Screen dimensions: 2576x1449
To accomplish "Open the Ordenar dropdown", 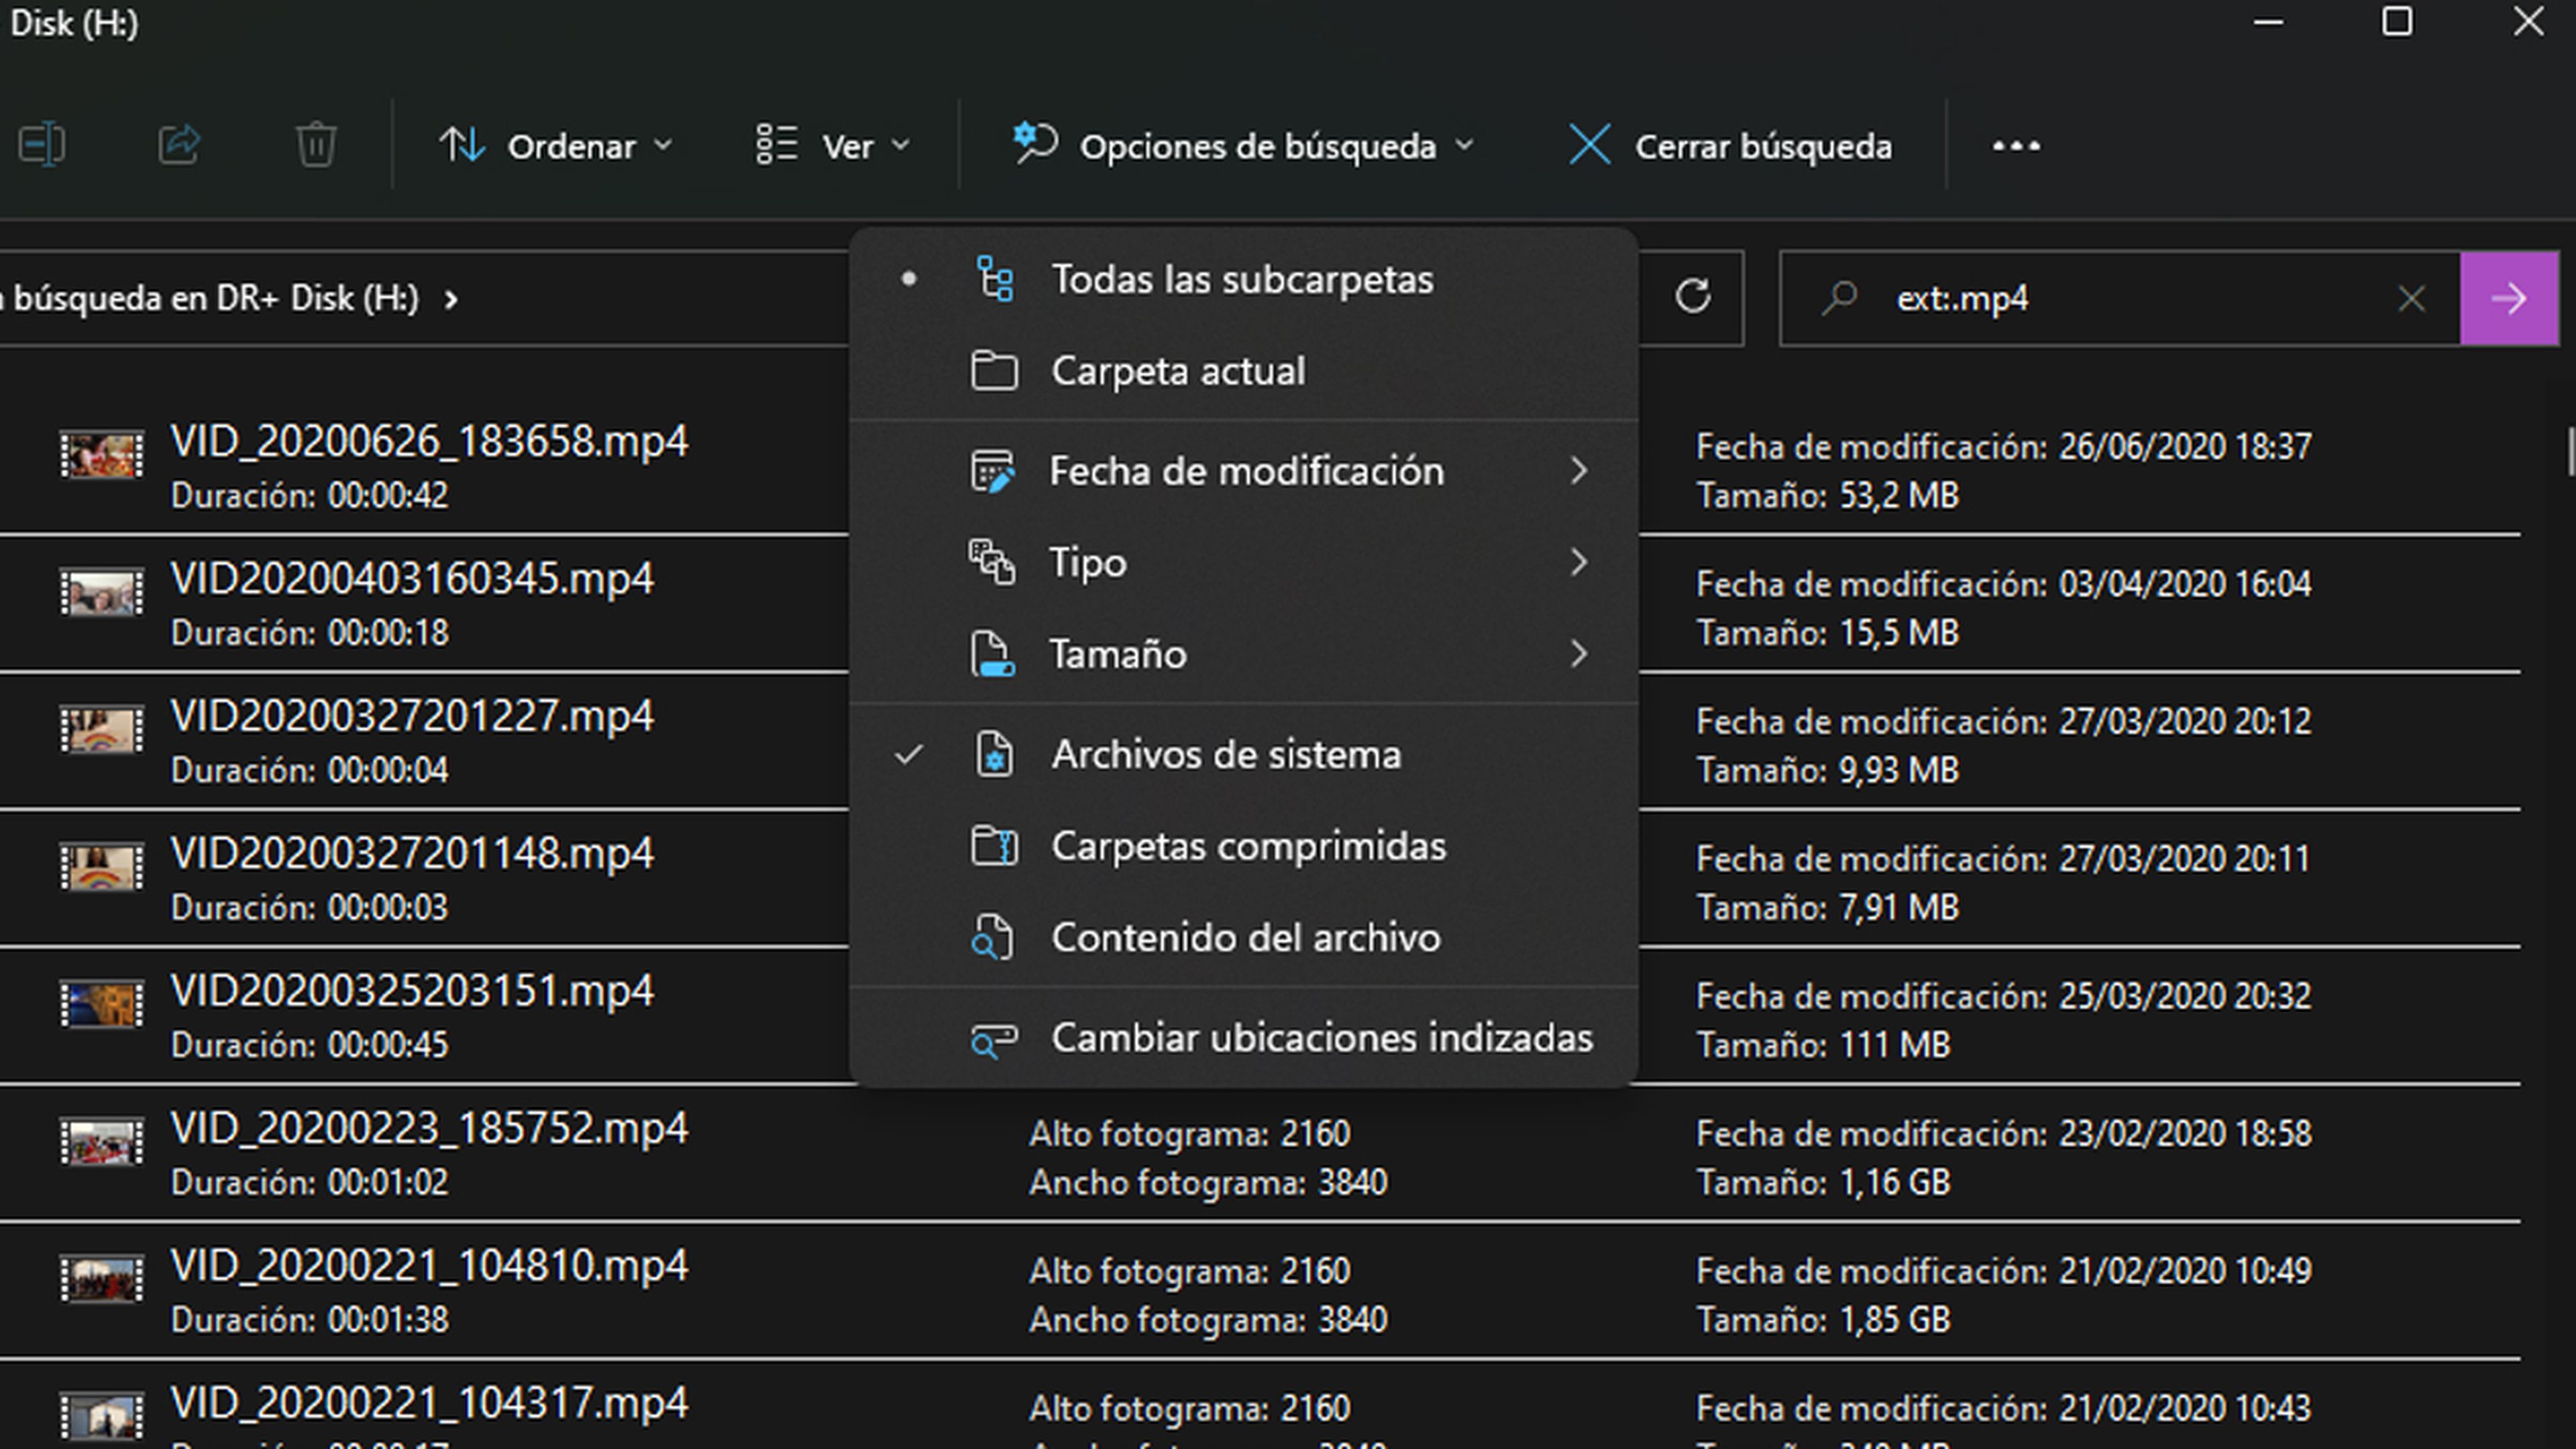I will click(x=556, y=146).
